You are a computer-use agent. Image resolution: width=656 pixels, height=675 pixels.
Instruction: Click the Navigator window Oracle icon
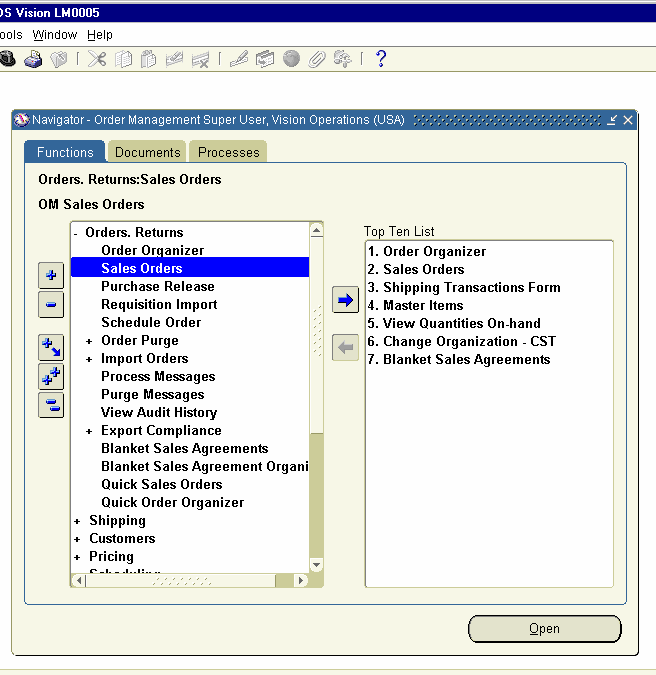pos(21,120)
